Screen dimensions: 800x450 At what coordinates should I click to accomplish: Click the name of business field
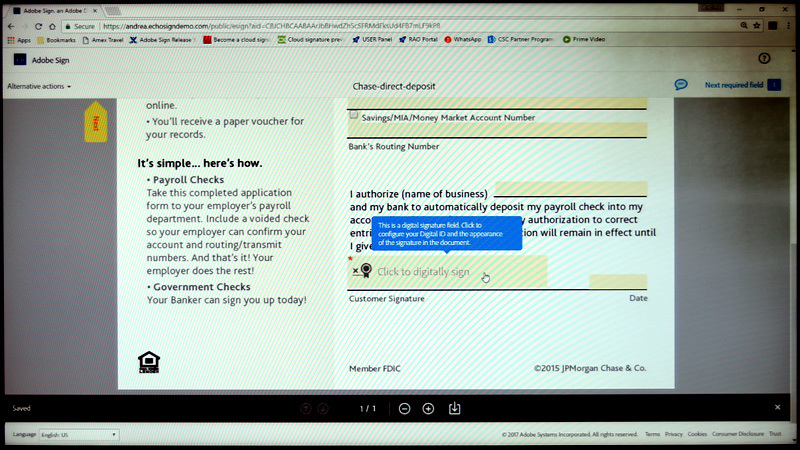(570, 188)
